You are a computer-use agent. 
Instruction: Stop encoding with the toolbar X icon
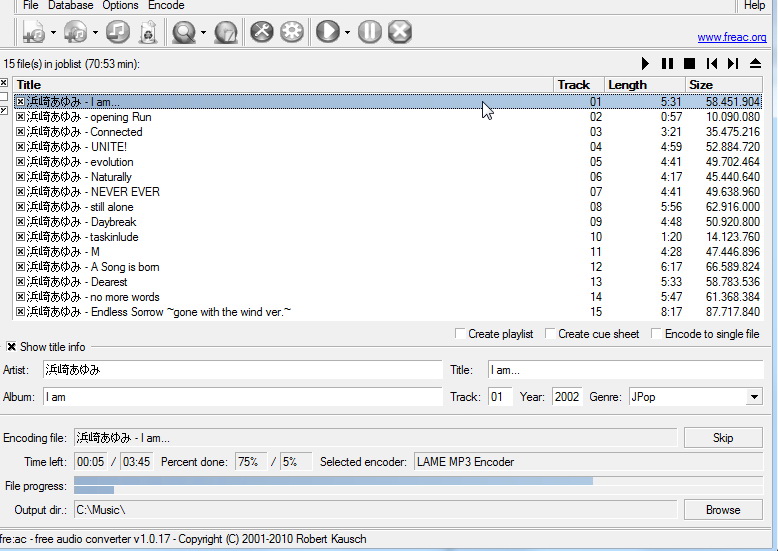click(x=400, y=32)
